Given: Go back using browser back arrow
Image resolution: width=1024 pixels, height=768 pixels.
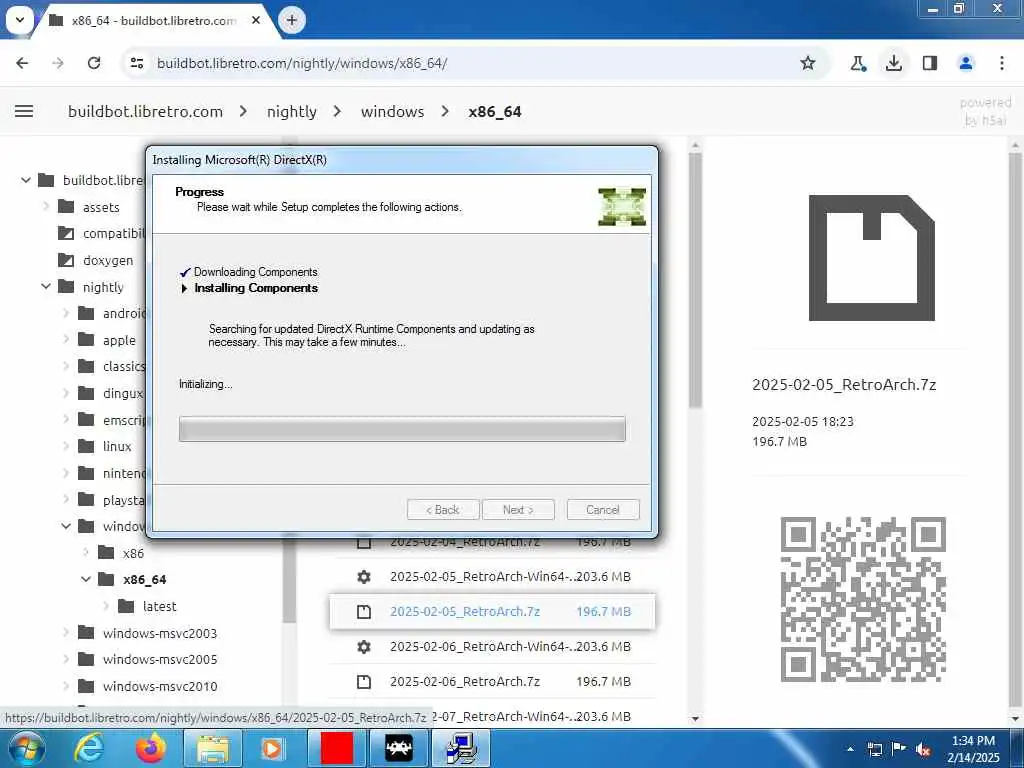Looking at the screenshot, I should click(22, 63).
